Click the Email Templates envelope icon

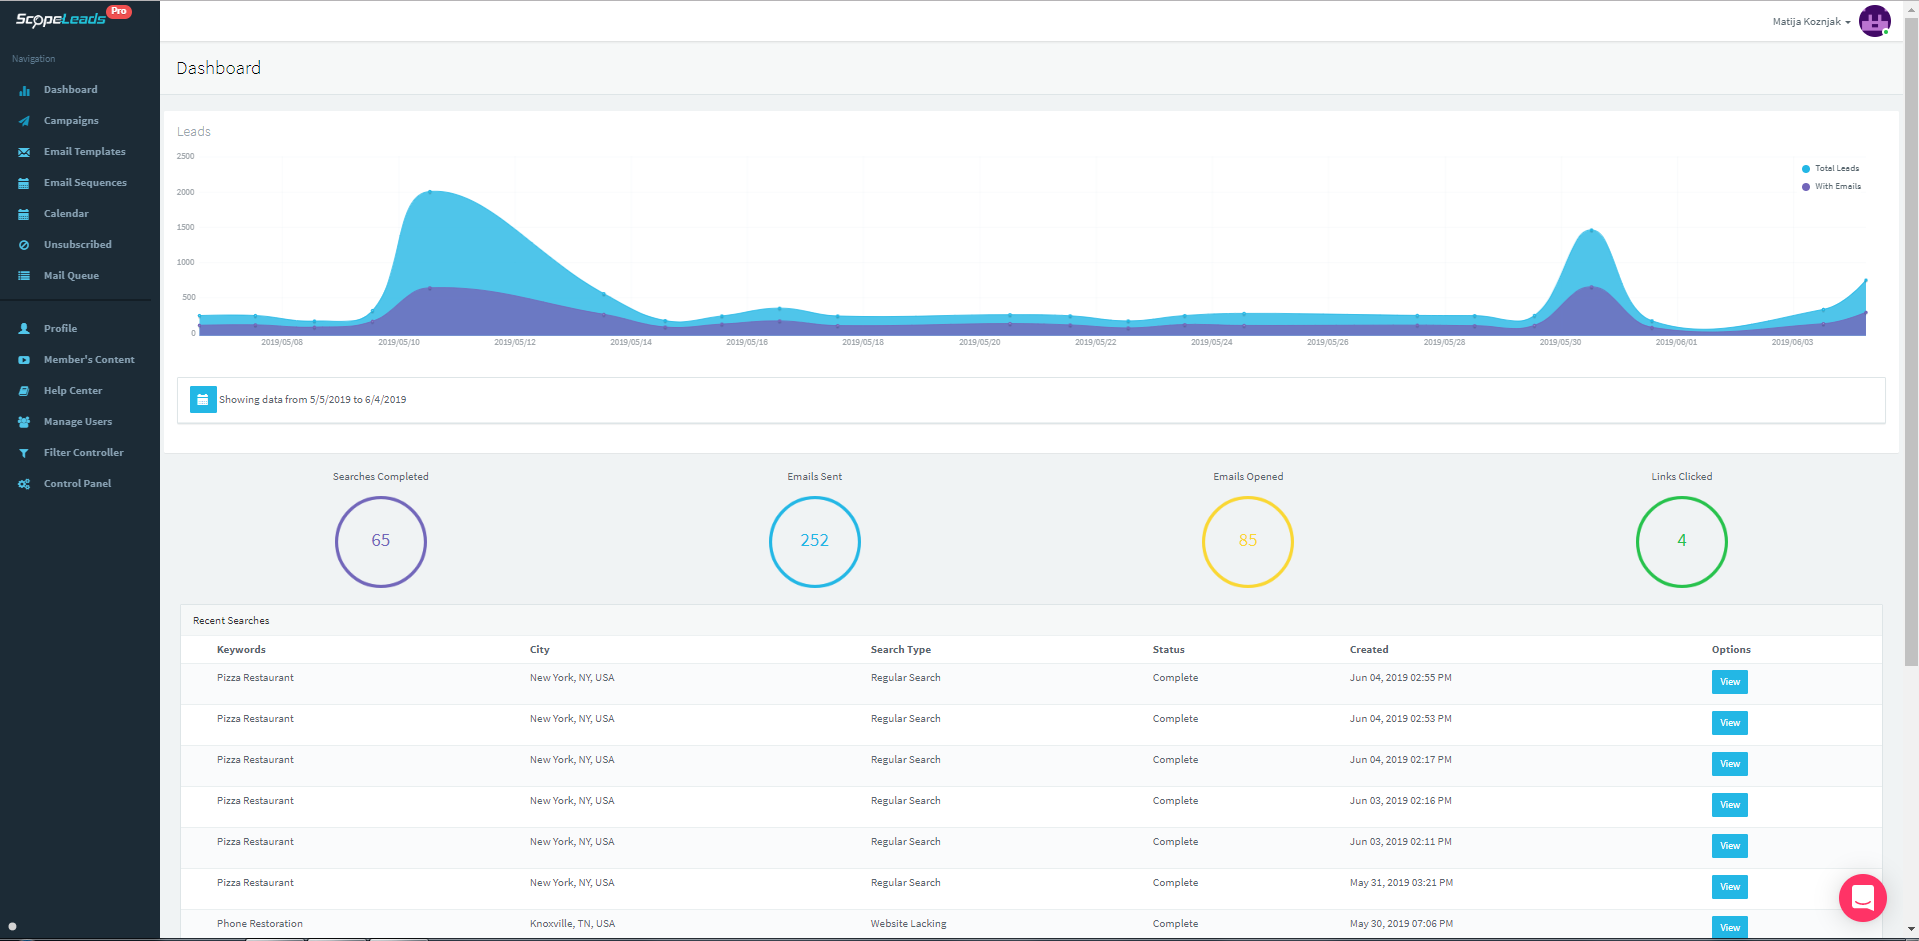coord(24,152)
